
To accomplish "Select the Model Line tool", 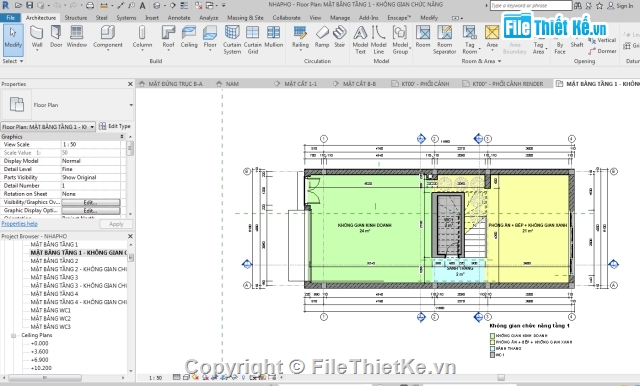I will click(378, 40).
